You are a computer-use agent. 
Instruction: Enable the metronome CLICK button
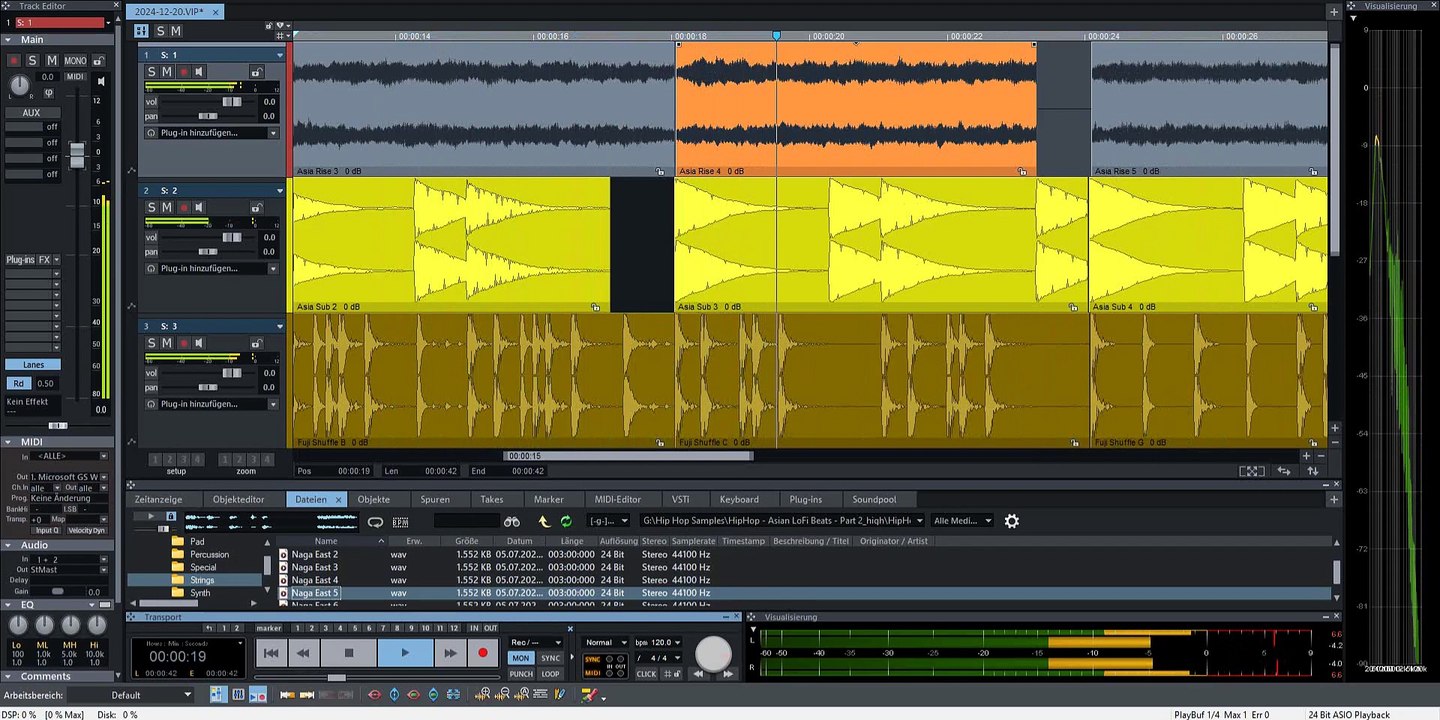(x=647, y=674)
